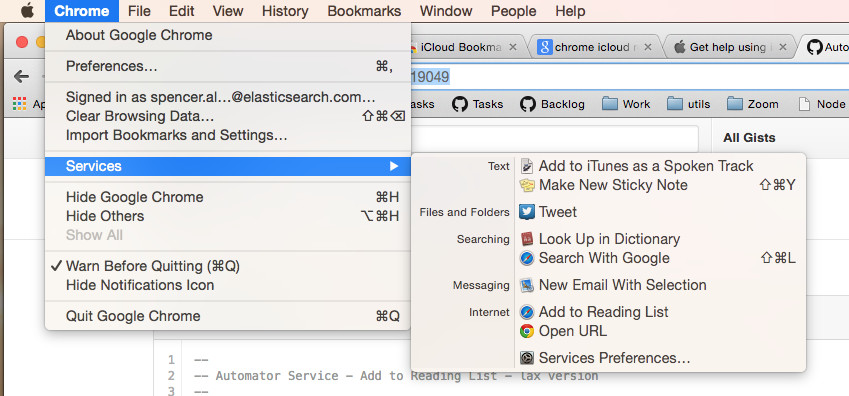The width and height of the screenshot is (849, 396).
Task: Click the All Gists link
Action: (749, 138)
